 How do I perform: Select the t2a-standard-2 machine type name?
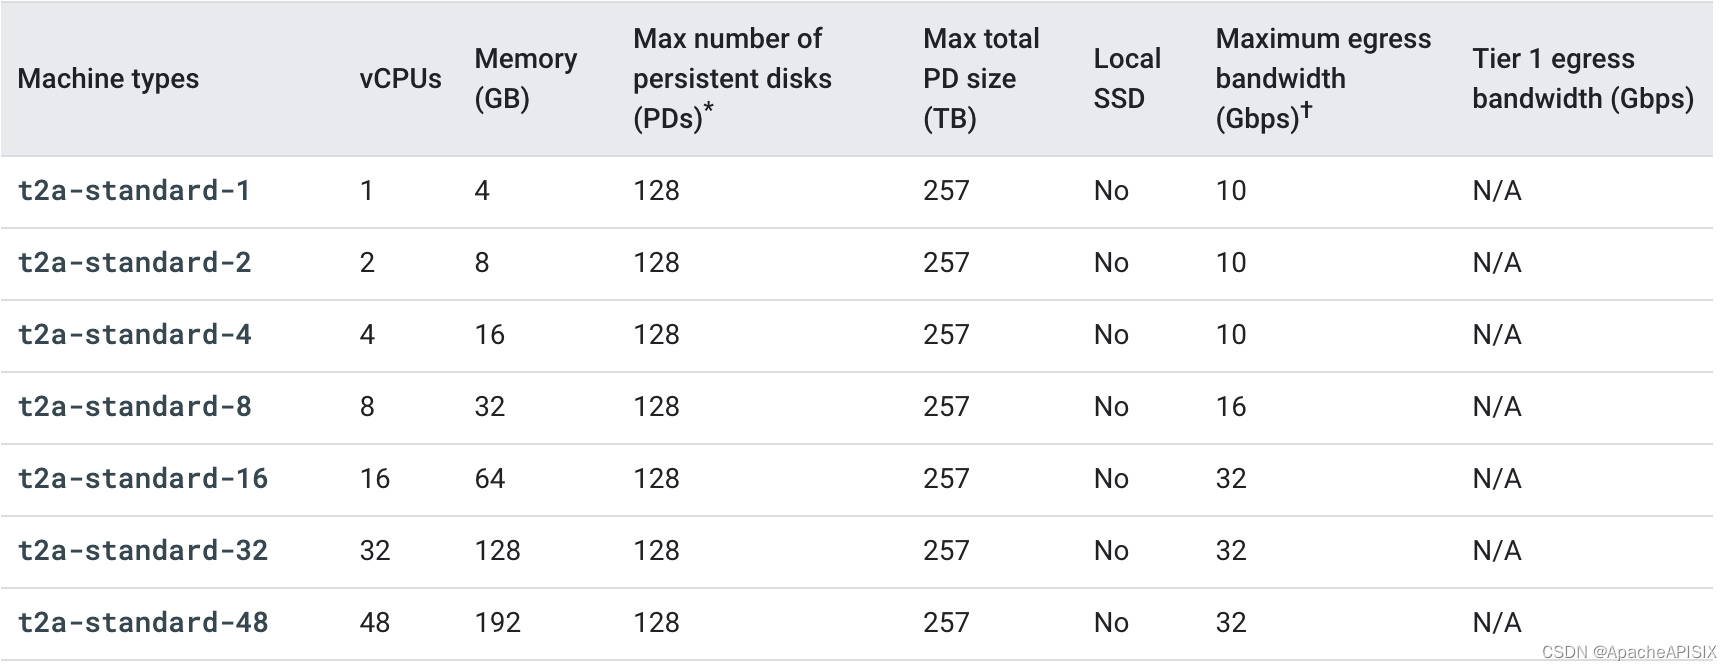click(134, 262)
